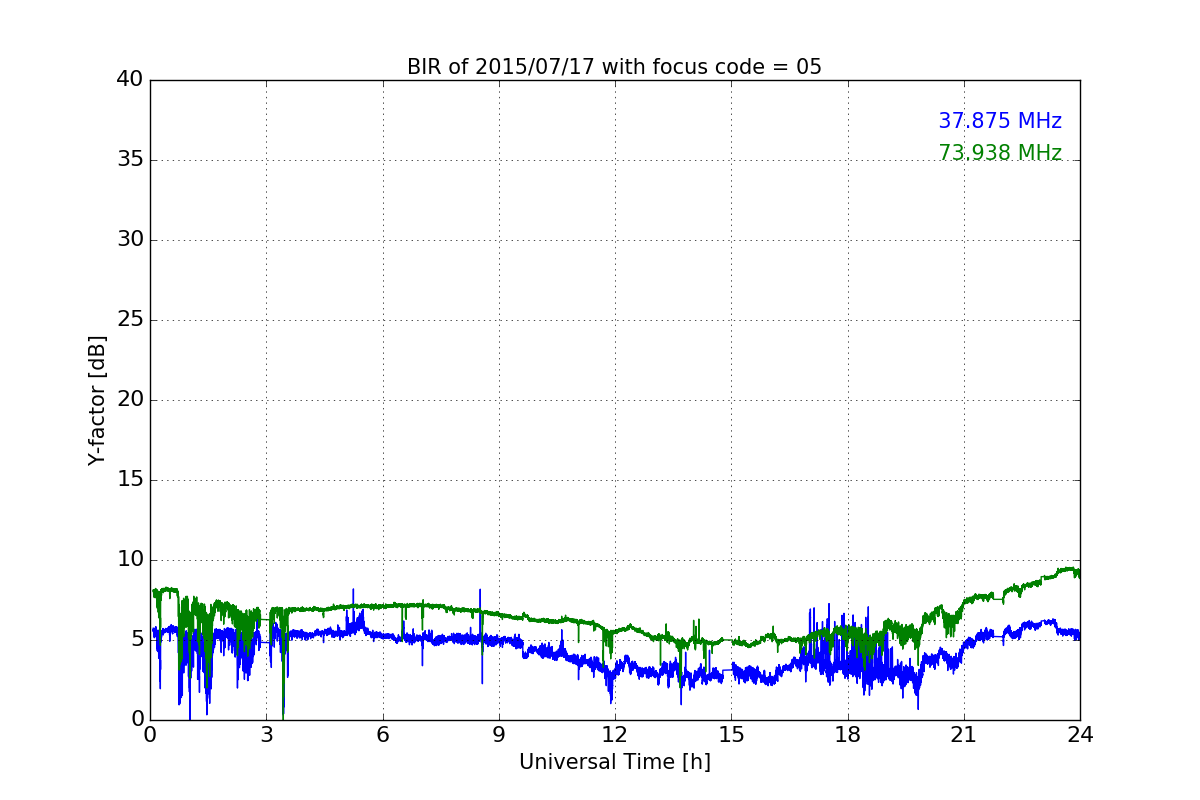Image resolution: width=1200 pixels, height=800 pixels.
Task: Click the x-axis tick label '24'
Action: [x=1080, y=734]
